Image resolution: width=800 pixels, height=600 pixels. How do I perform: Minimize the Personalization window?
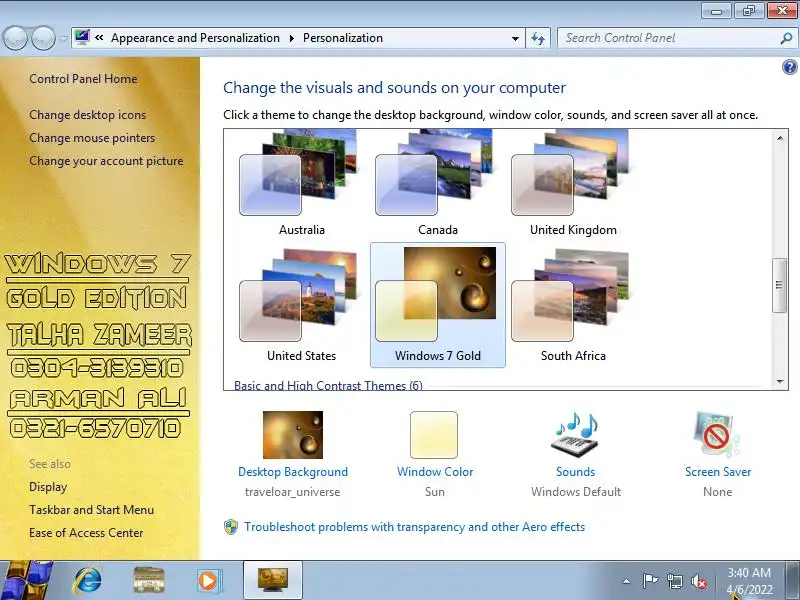[x=717, y=11]
